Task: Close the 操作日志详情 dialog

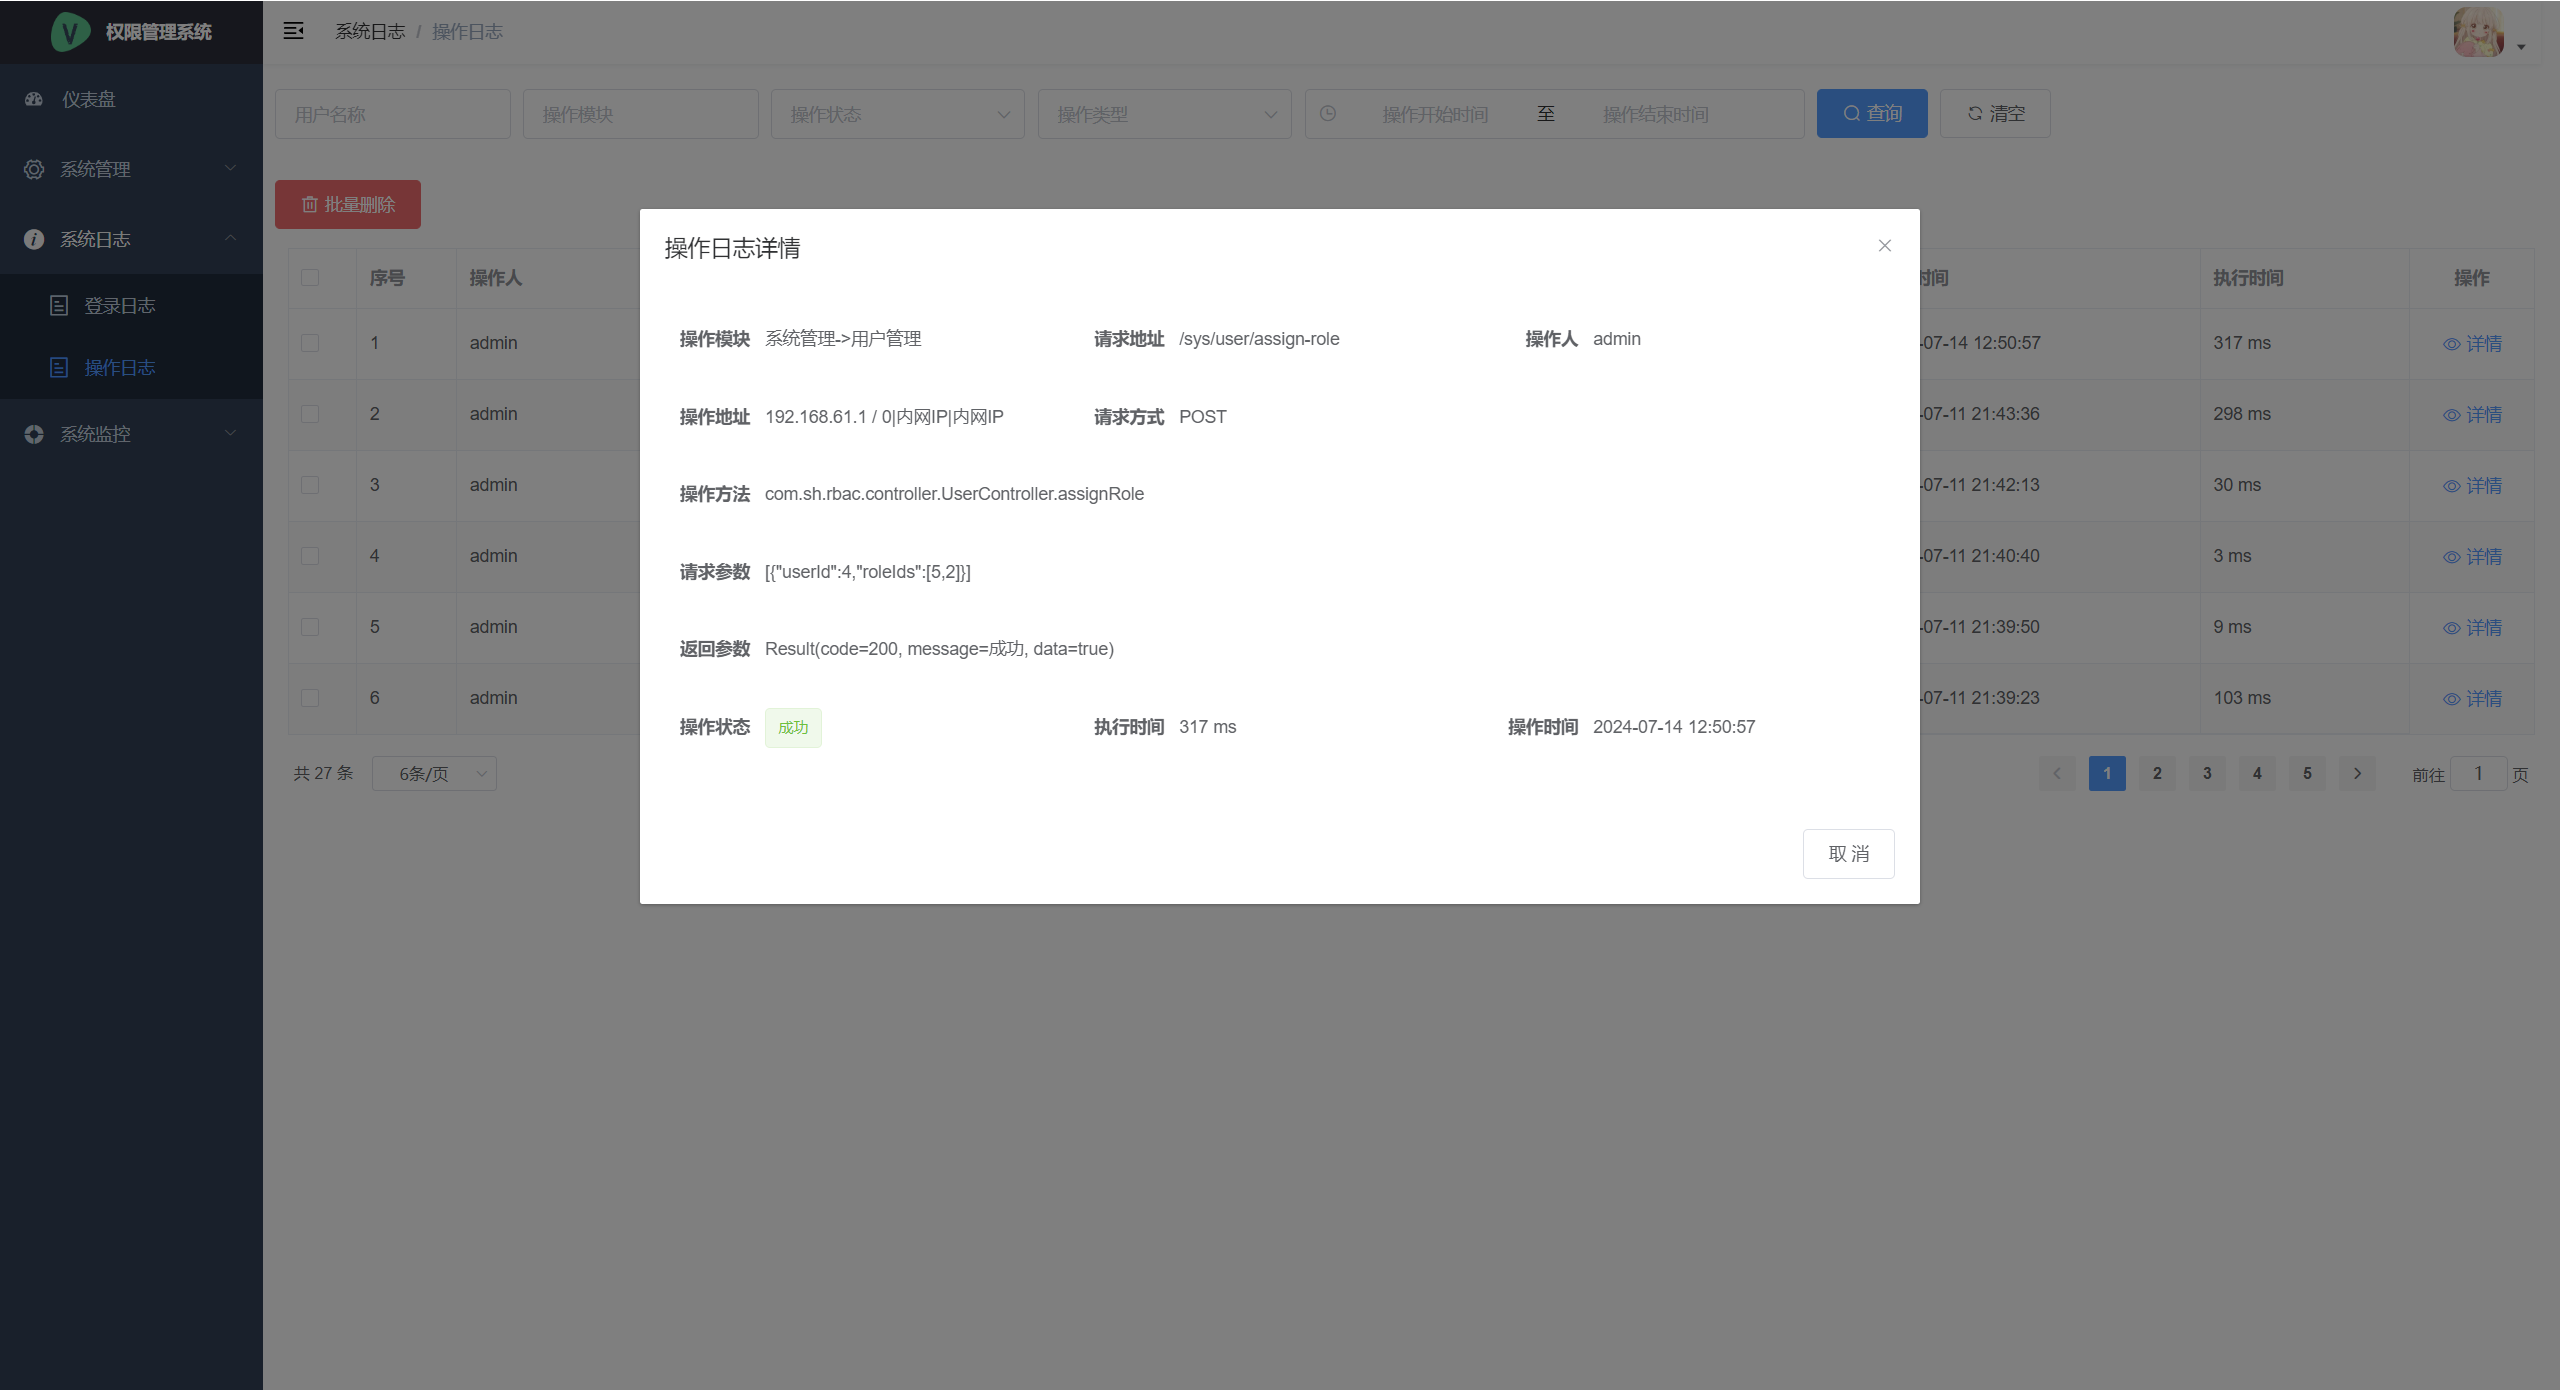Action: [x=1884, y=246]
